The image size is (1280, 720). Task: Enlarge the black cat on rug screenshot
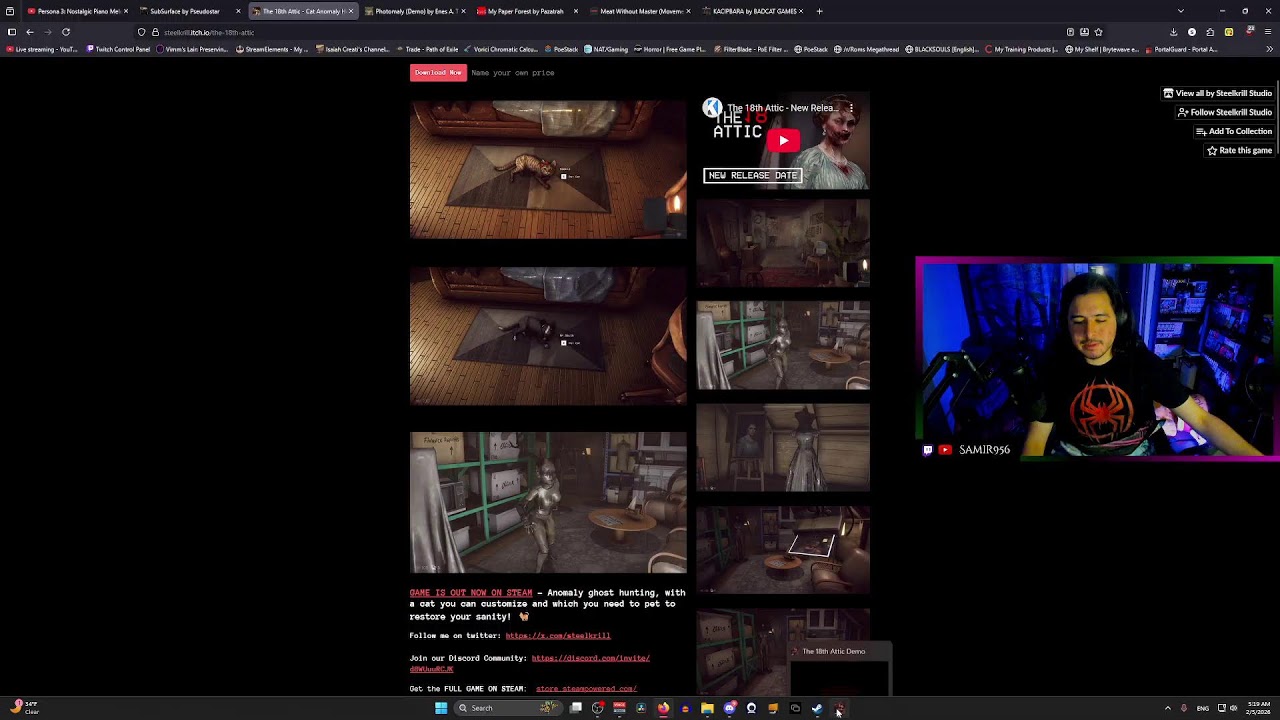click(x=548, y=335)
